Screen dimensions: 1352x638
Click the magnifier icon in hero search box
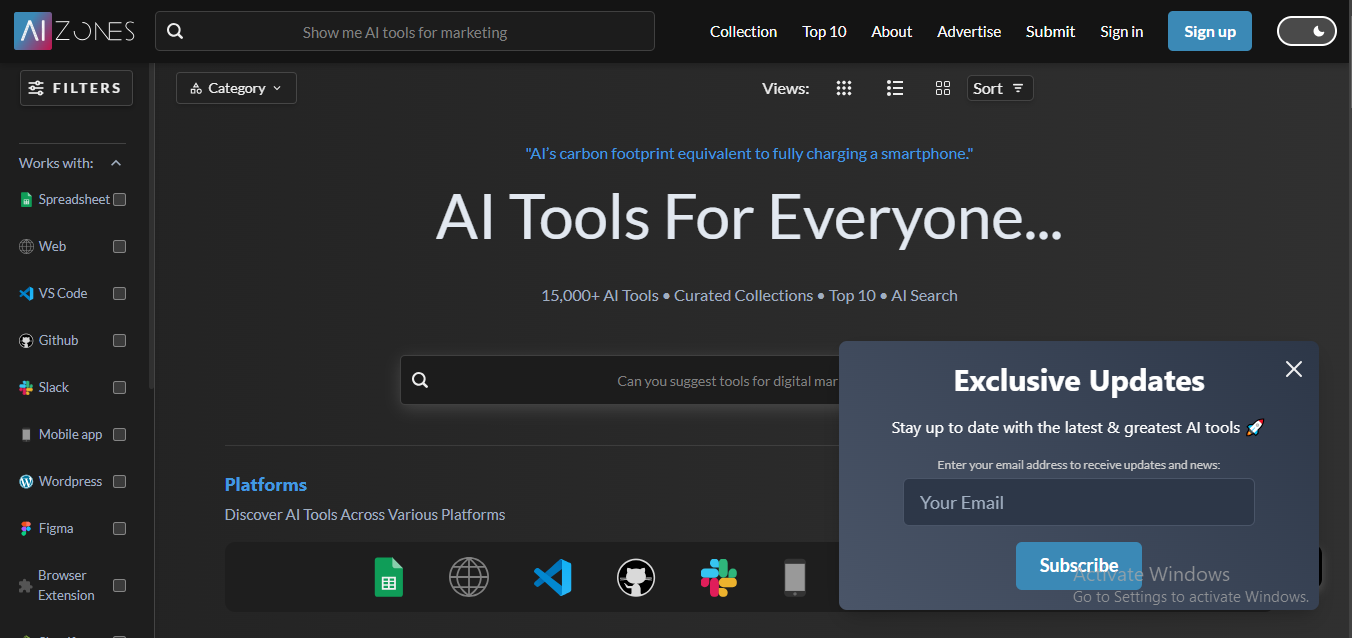(x=420, y=380)
